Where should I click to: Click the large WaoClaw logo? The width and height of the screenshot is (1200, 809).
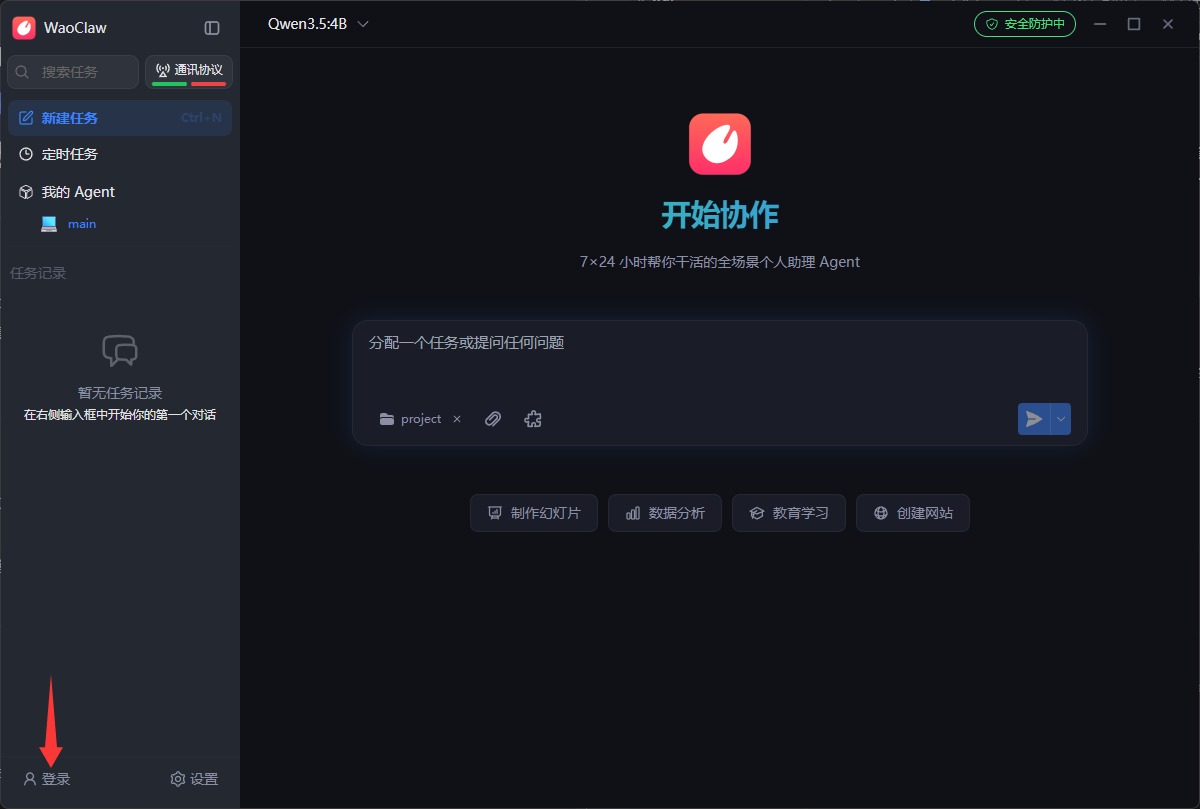pos(720,144)
